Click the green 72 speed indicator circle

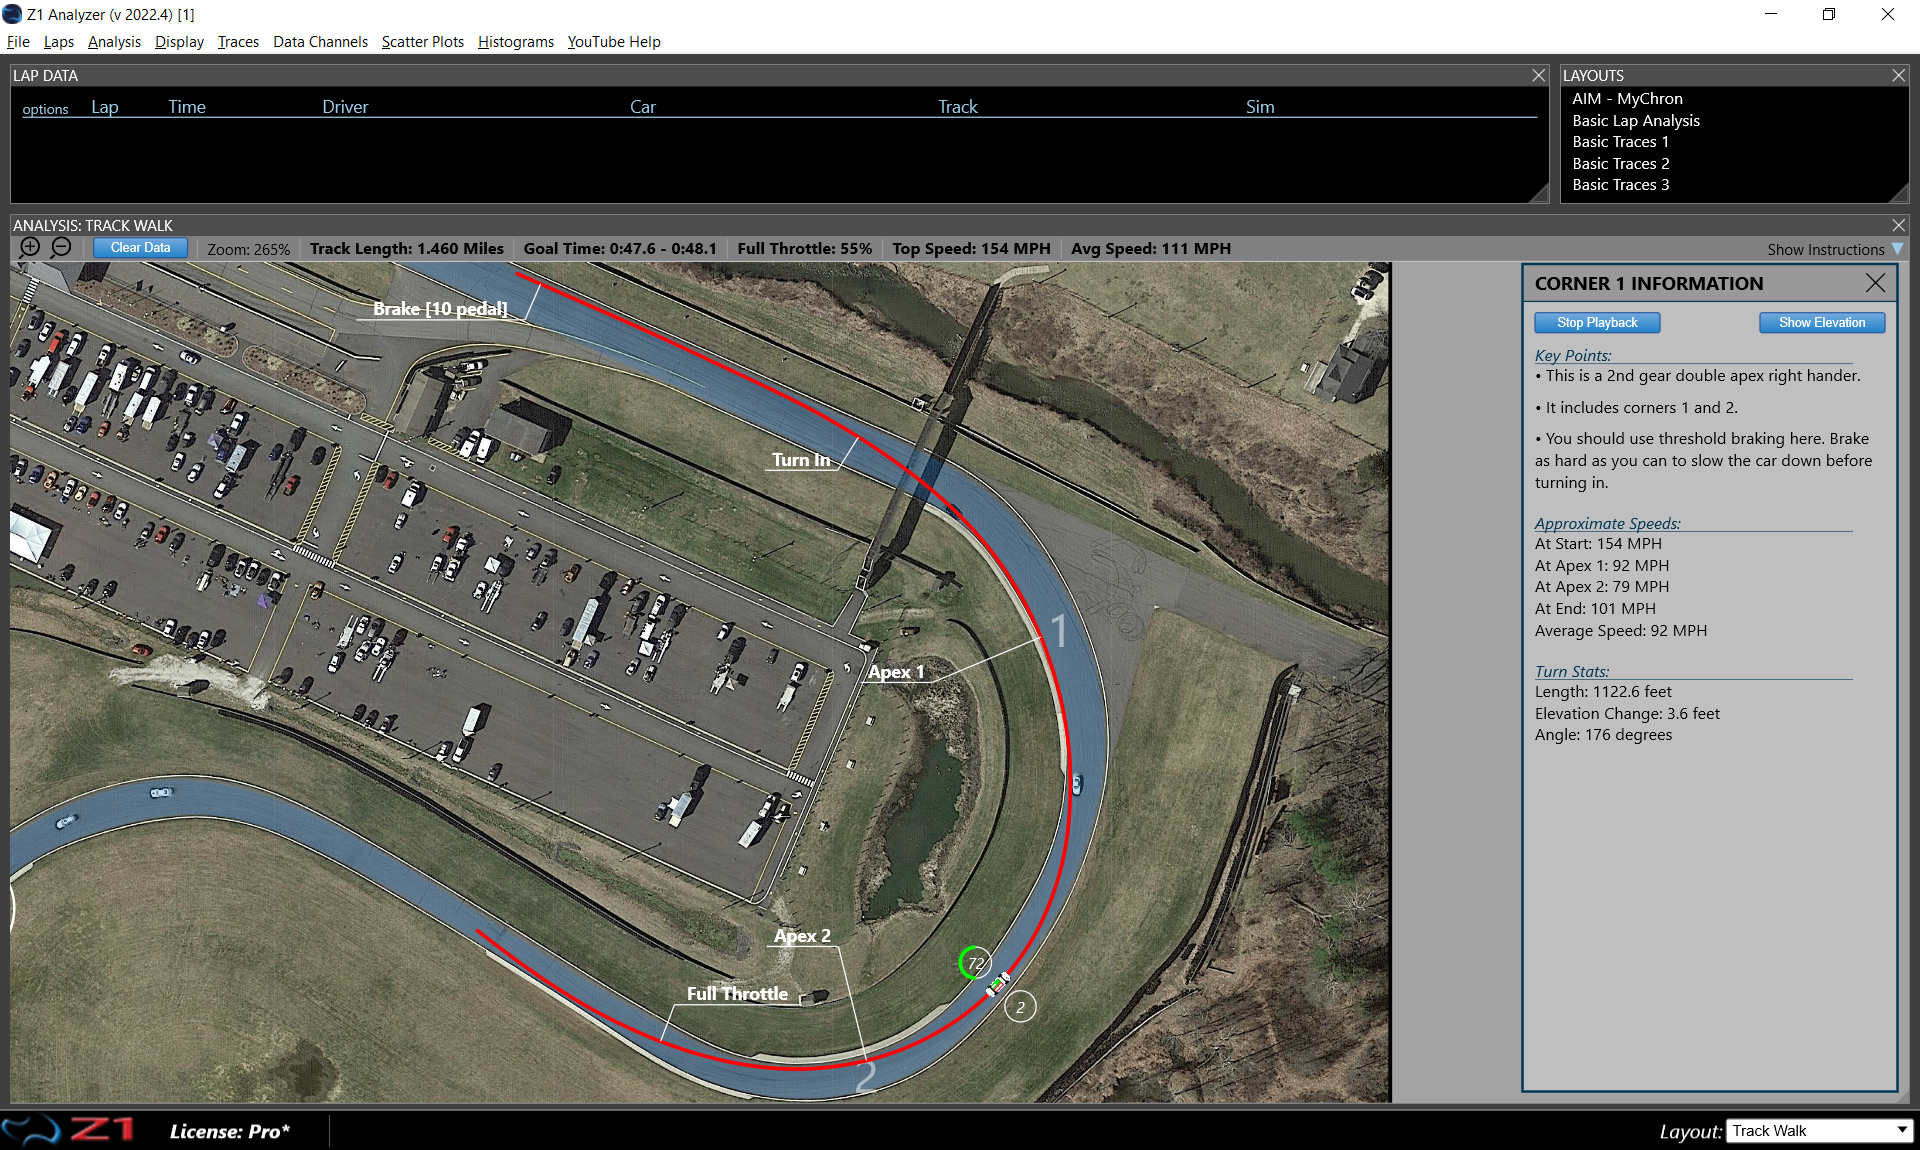975,963
